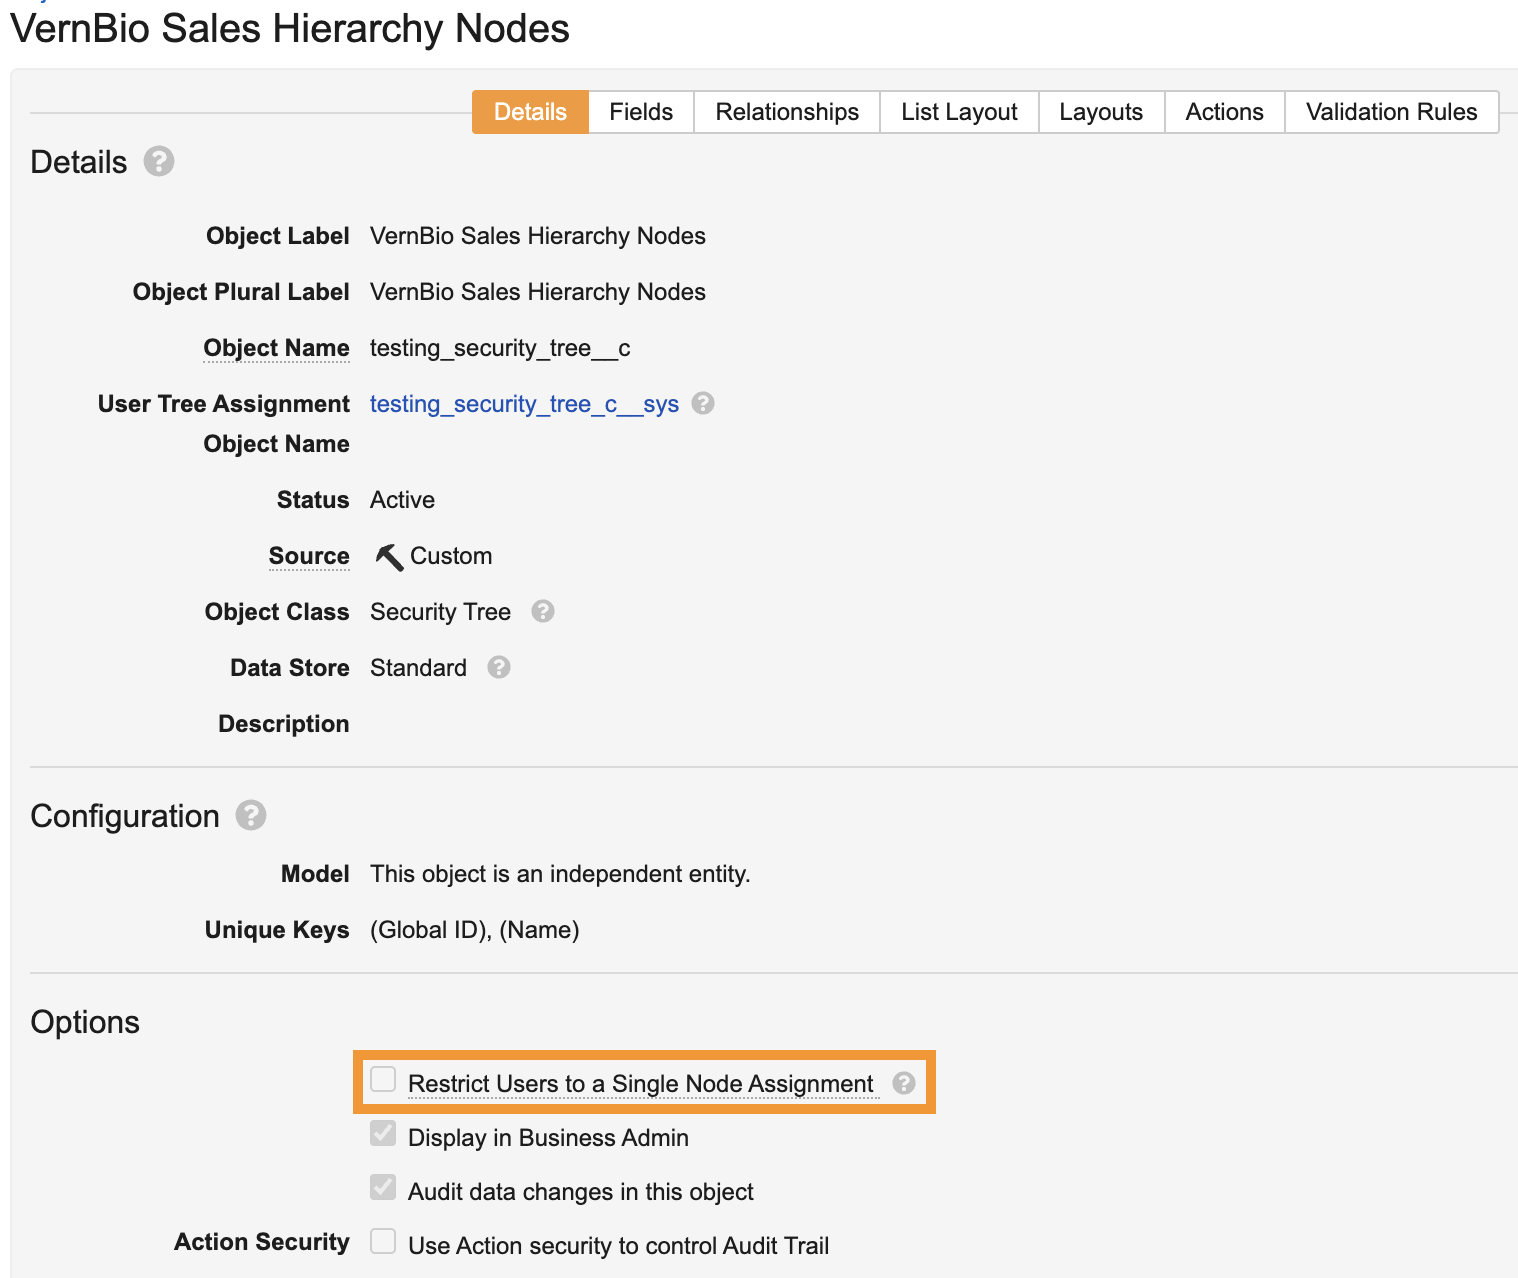Click the Display in Business Admin label text
Image resolution: width=1518 pixels, height=1278 pixels.
548,1138
